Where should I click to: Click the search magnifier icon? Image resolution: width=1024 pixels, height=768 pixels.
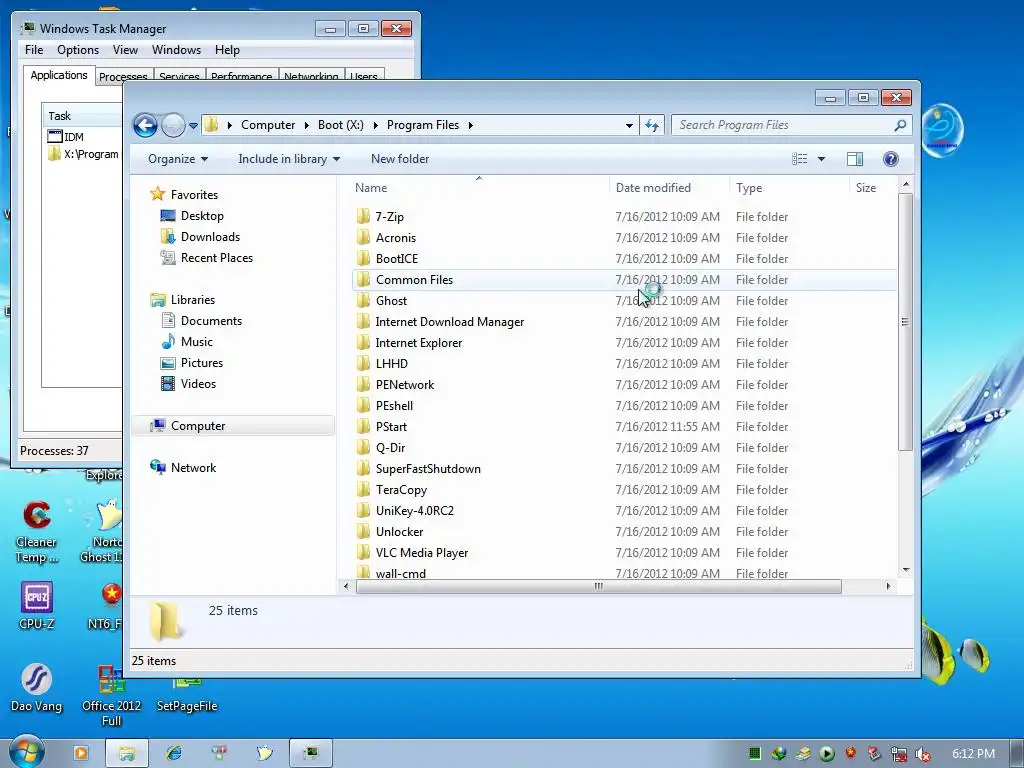coord(901,125)
